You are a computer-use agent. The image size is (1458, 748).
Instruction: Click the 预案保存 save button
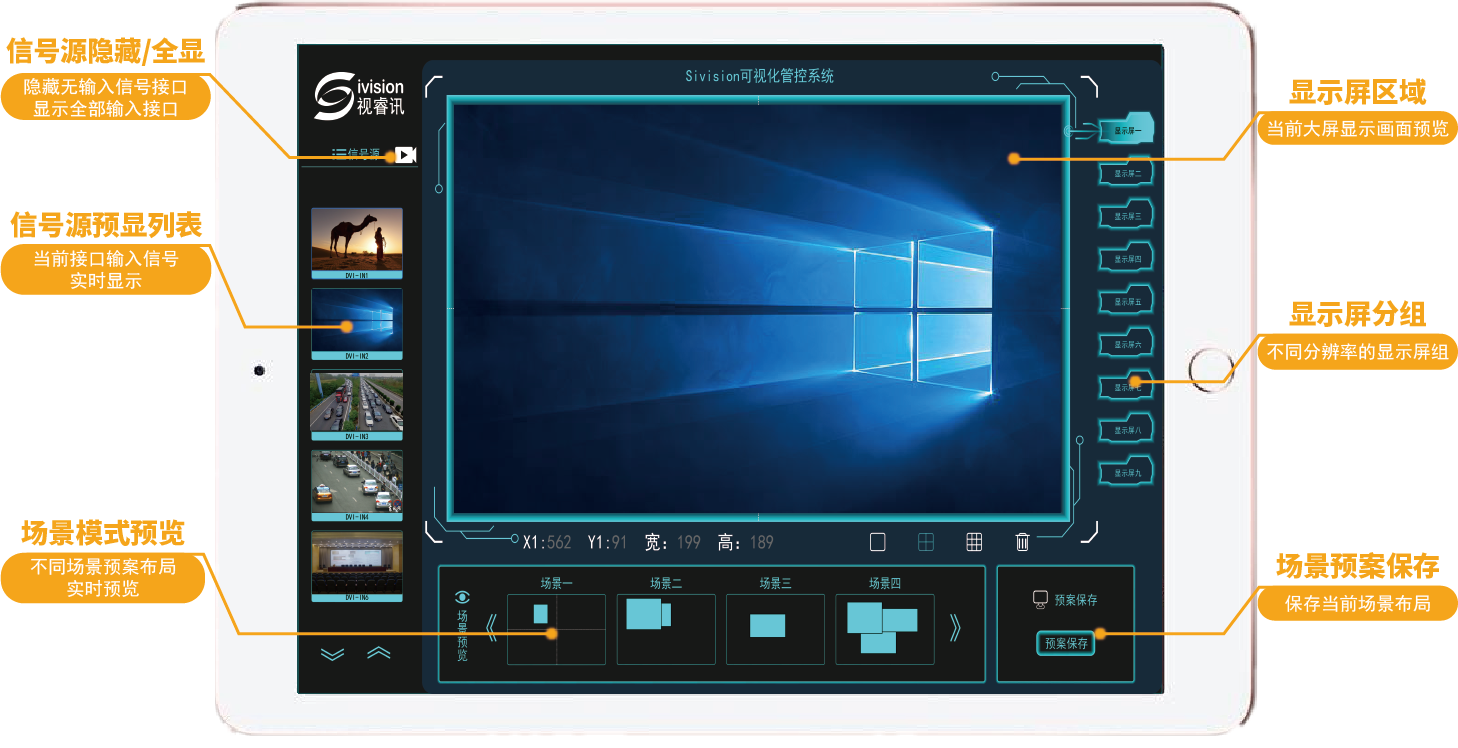(1066, 644)
